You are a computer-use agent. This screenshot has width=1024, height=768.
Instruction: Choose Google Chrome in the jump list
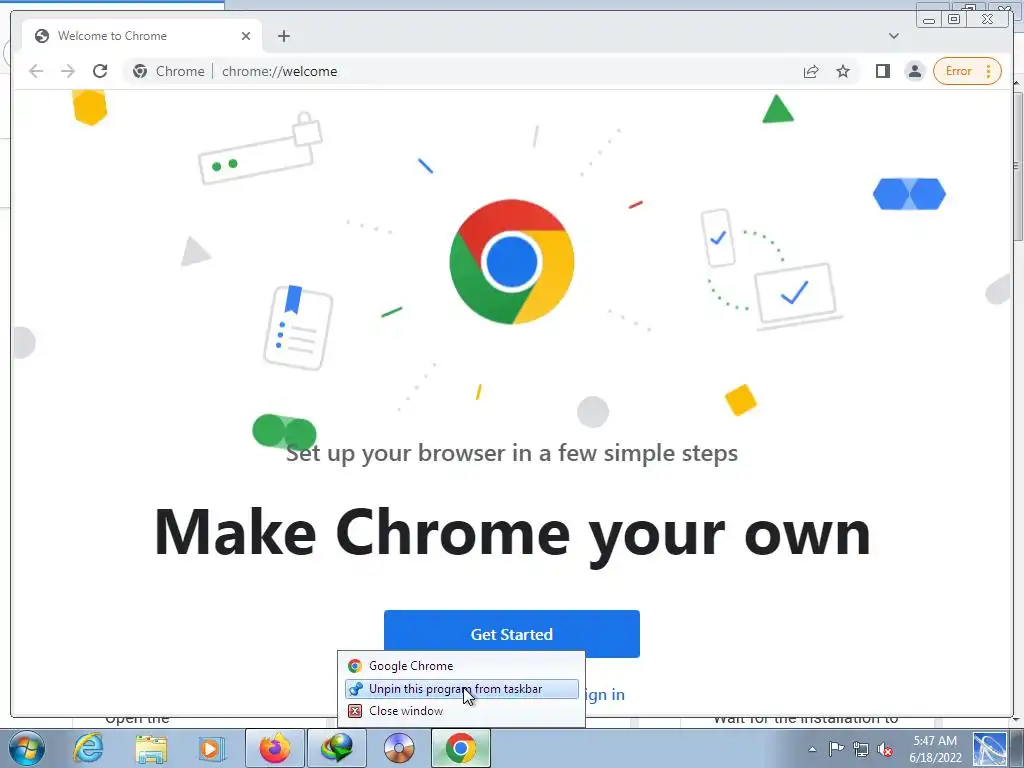click(x=461, y=666)
